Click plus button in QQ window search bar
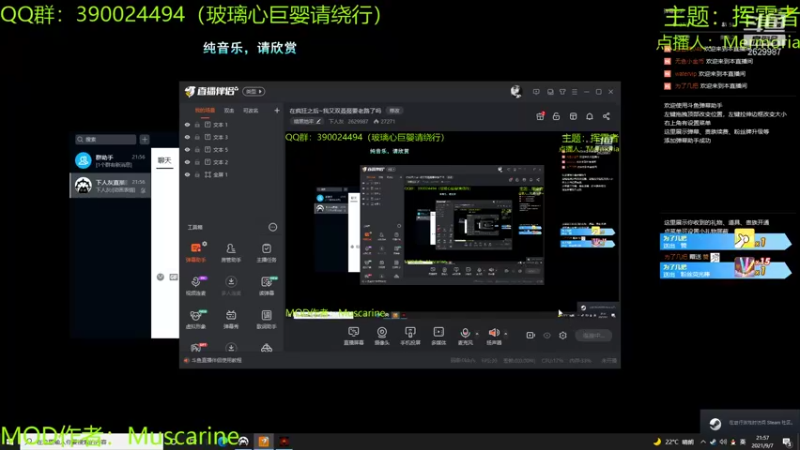 145,139
